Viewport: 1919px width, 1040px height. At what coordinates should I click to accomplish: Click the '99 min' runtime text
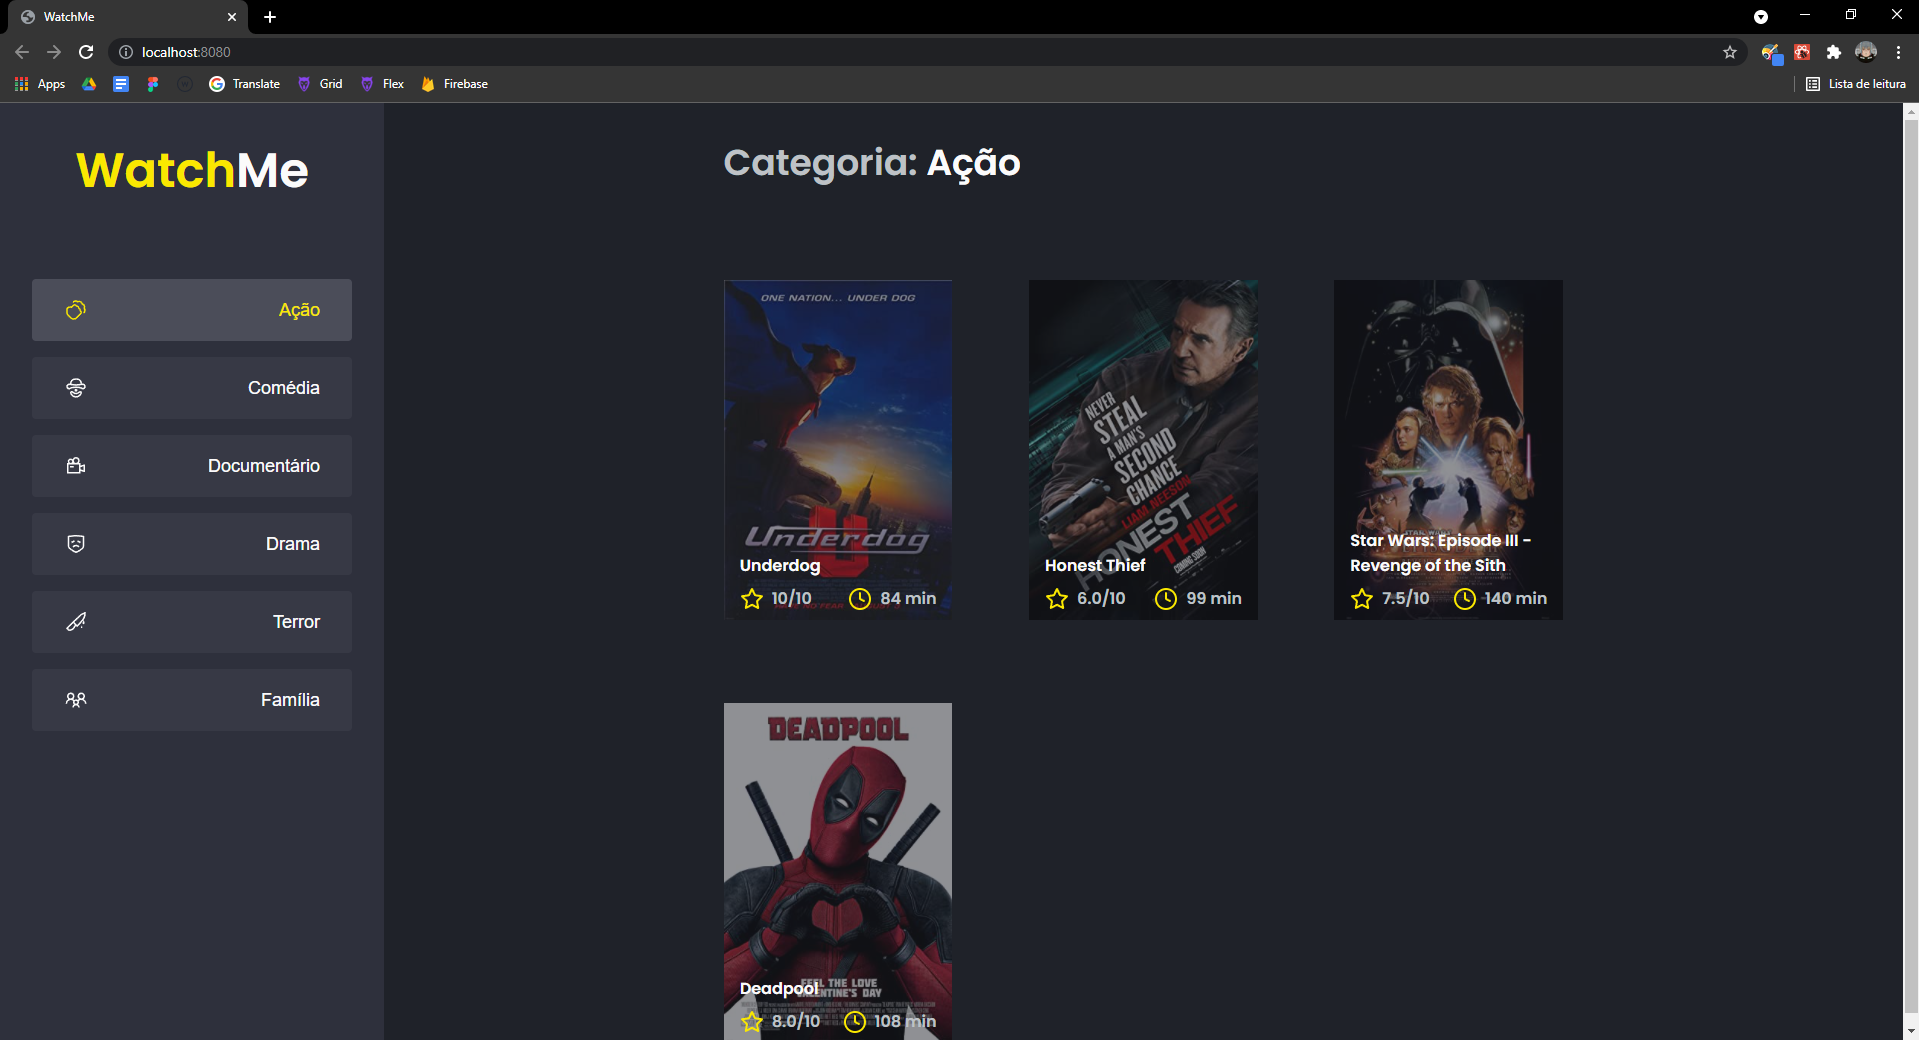coord(1214,598)
